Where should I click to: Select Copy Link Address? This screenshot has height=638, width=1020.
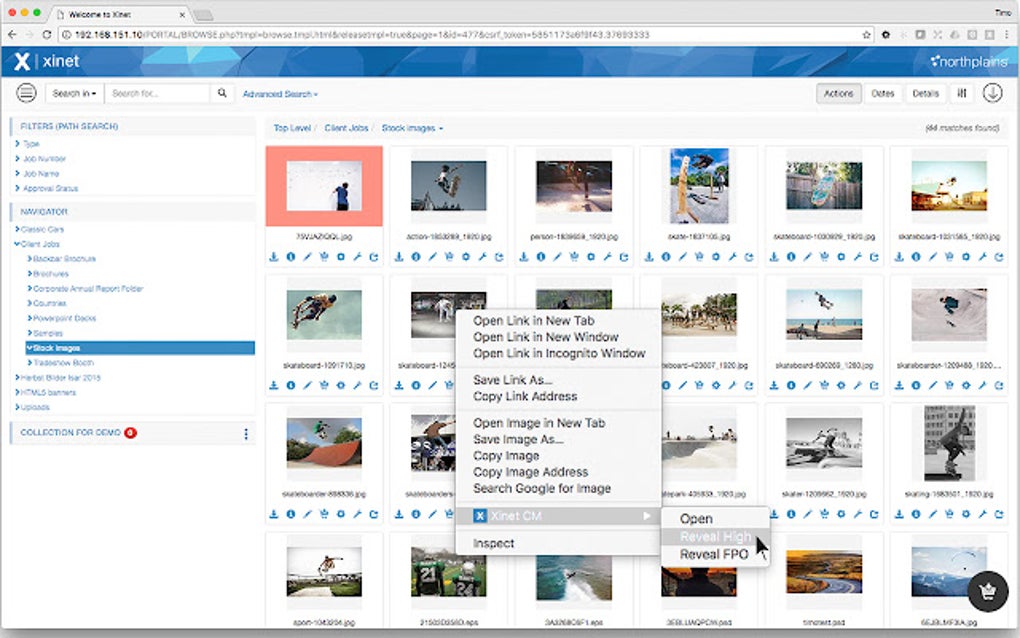(525, 396)
